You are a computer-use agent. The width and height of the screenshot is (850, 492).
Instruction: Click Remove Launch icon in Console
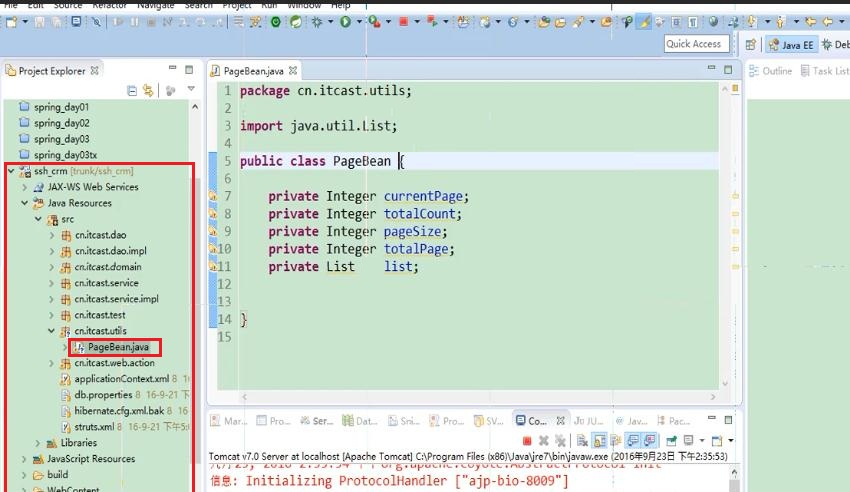pos(544,441)
